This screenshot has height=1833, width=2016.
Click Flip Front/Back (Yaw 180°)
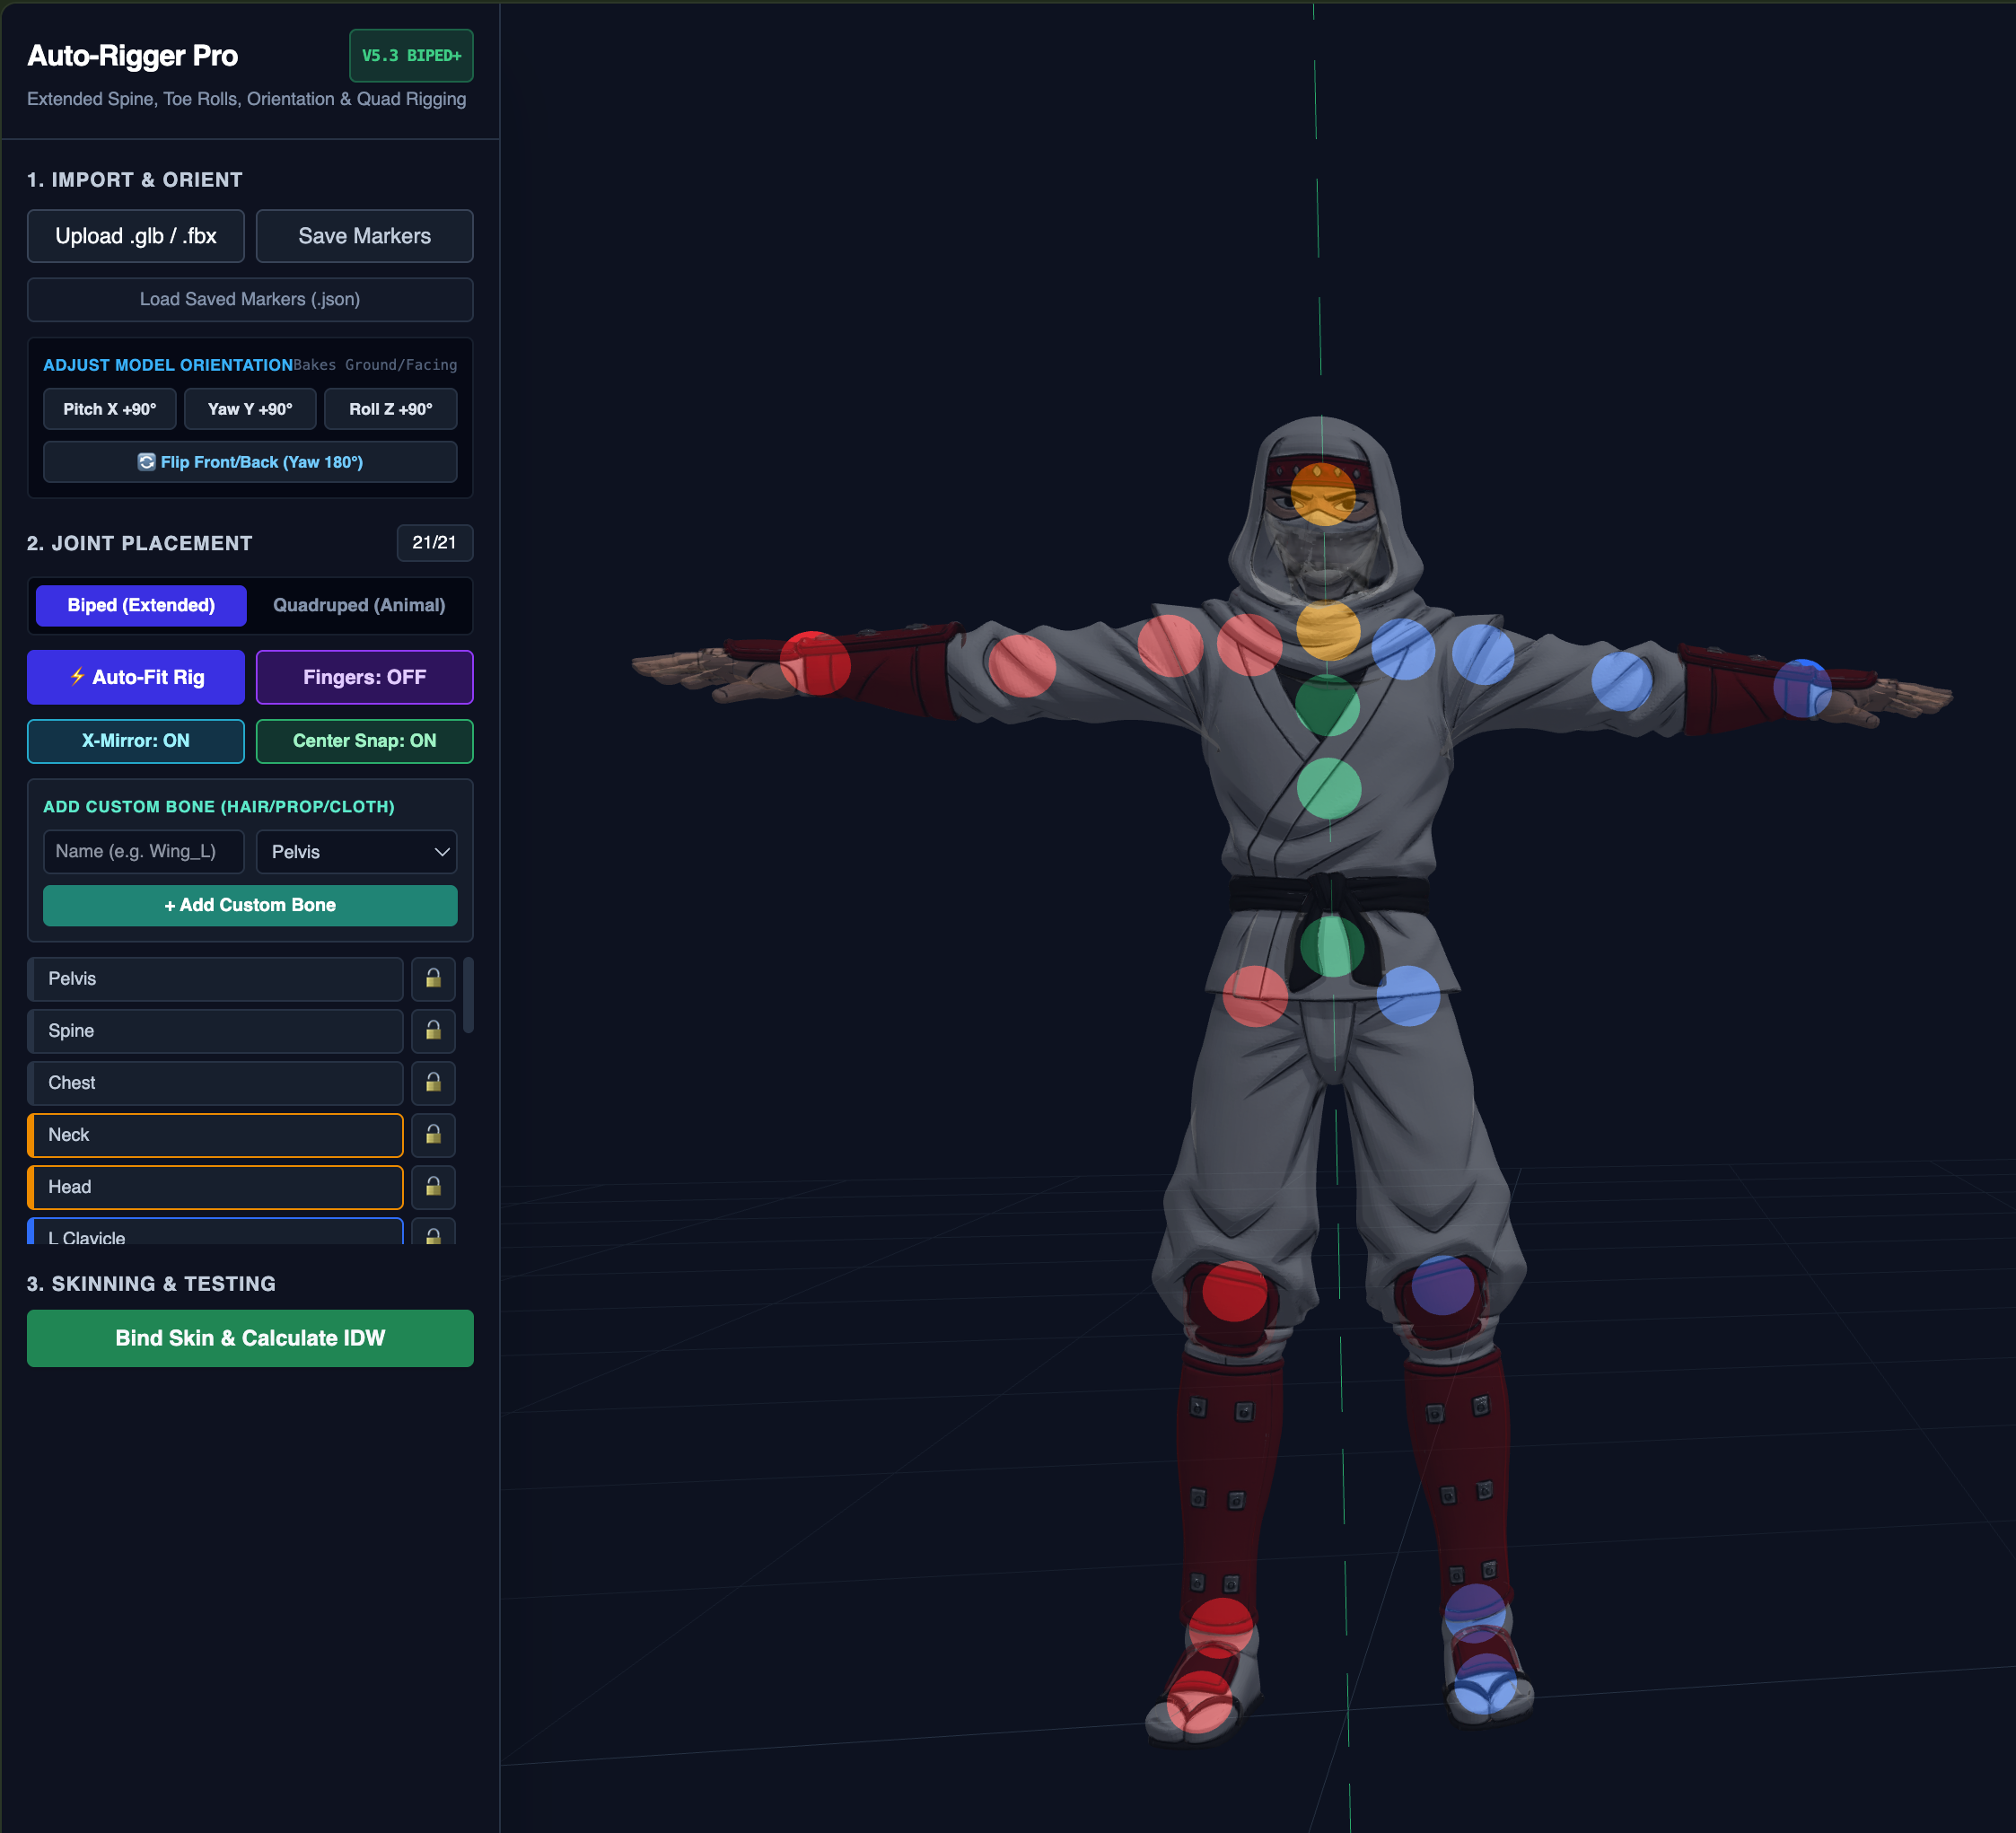(250, 462)
